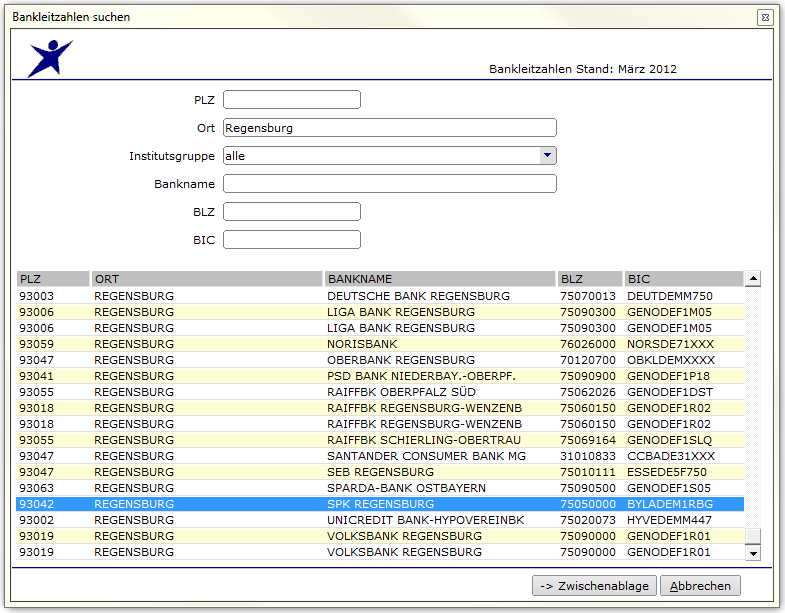Click into the BLZ input field
Viewport: 785px width, 613px height.
tap(292, 212)
